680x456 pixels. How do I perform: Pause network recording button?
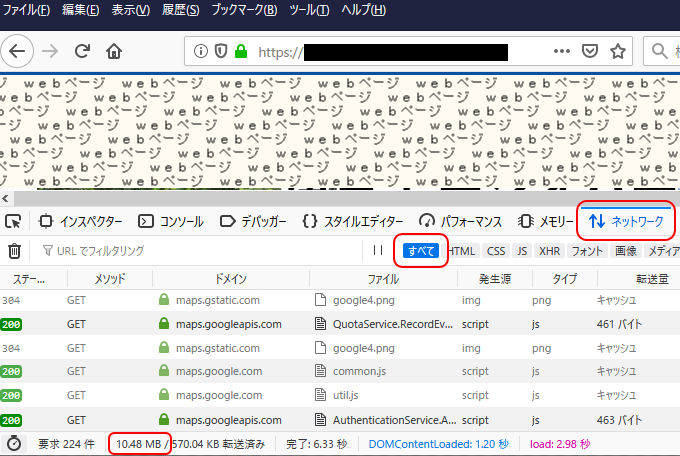[378, 250]
